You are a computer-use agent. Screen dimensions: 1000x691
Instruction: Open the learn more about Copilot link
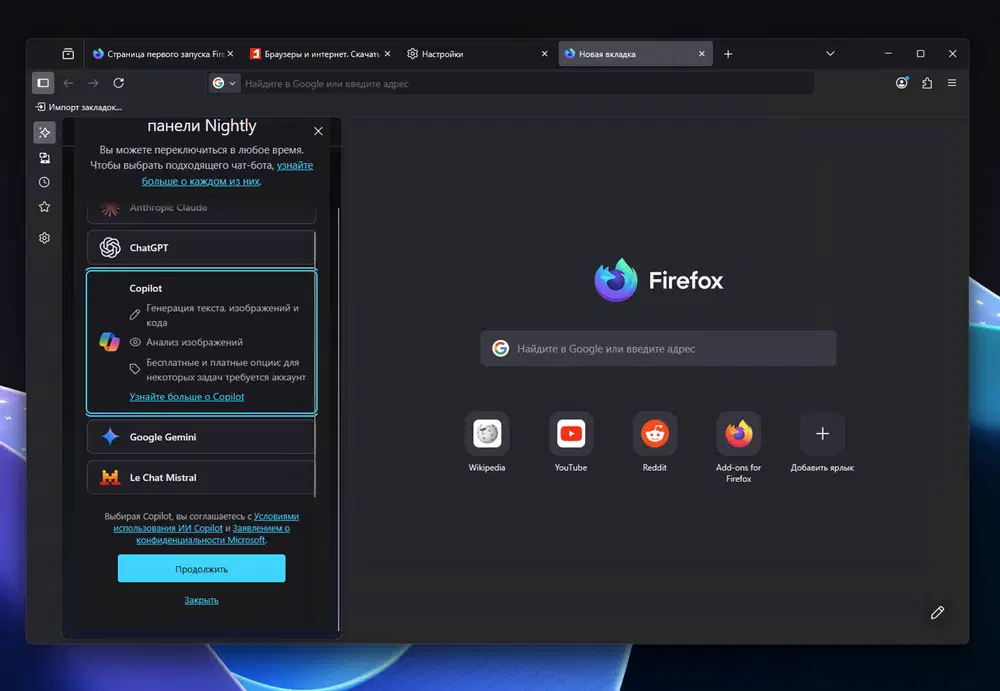(187, 397)
